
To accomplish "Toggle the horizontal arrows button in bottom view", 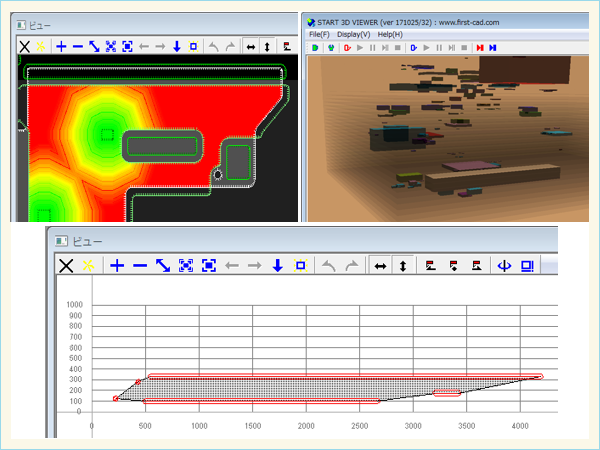I will coord(380,265).
